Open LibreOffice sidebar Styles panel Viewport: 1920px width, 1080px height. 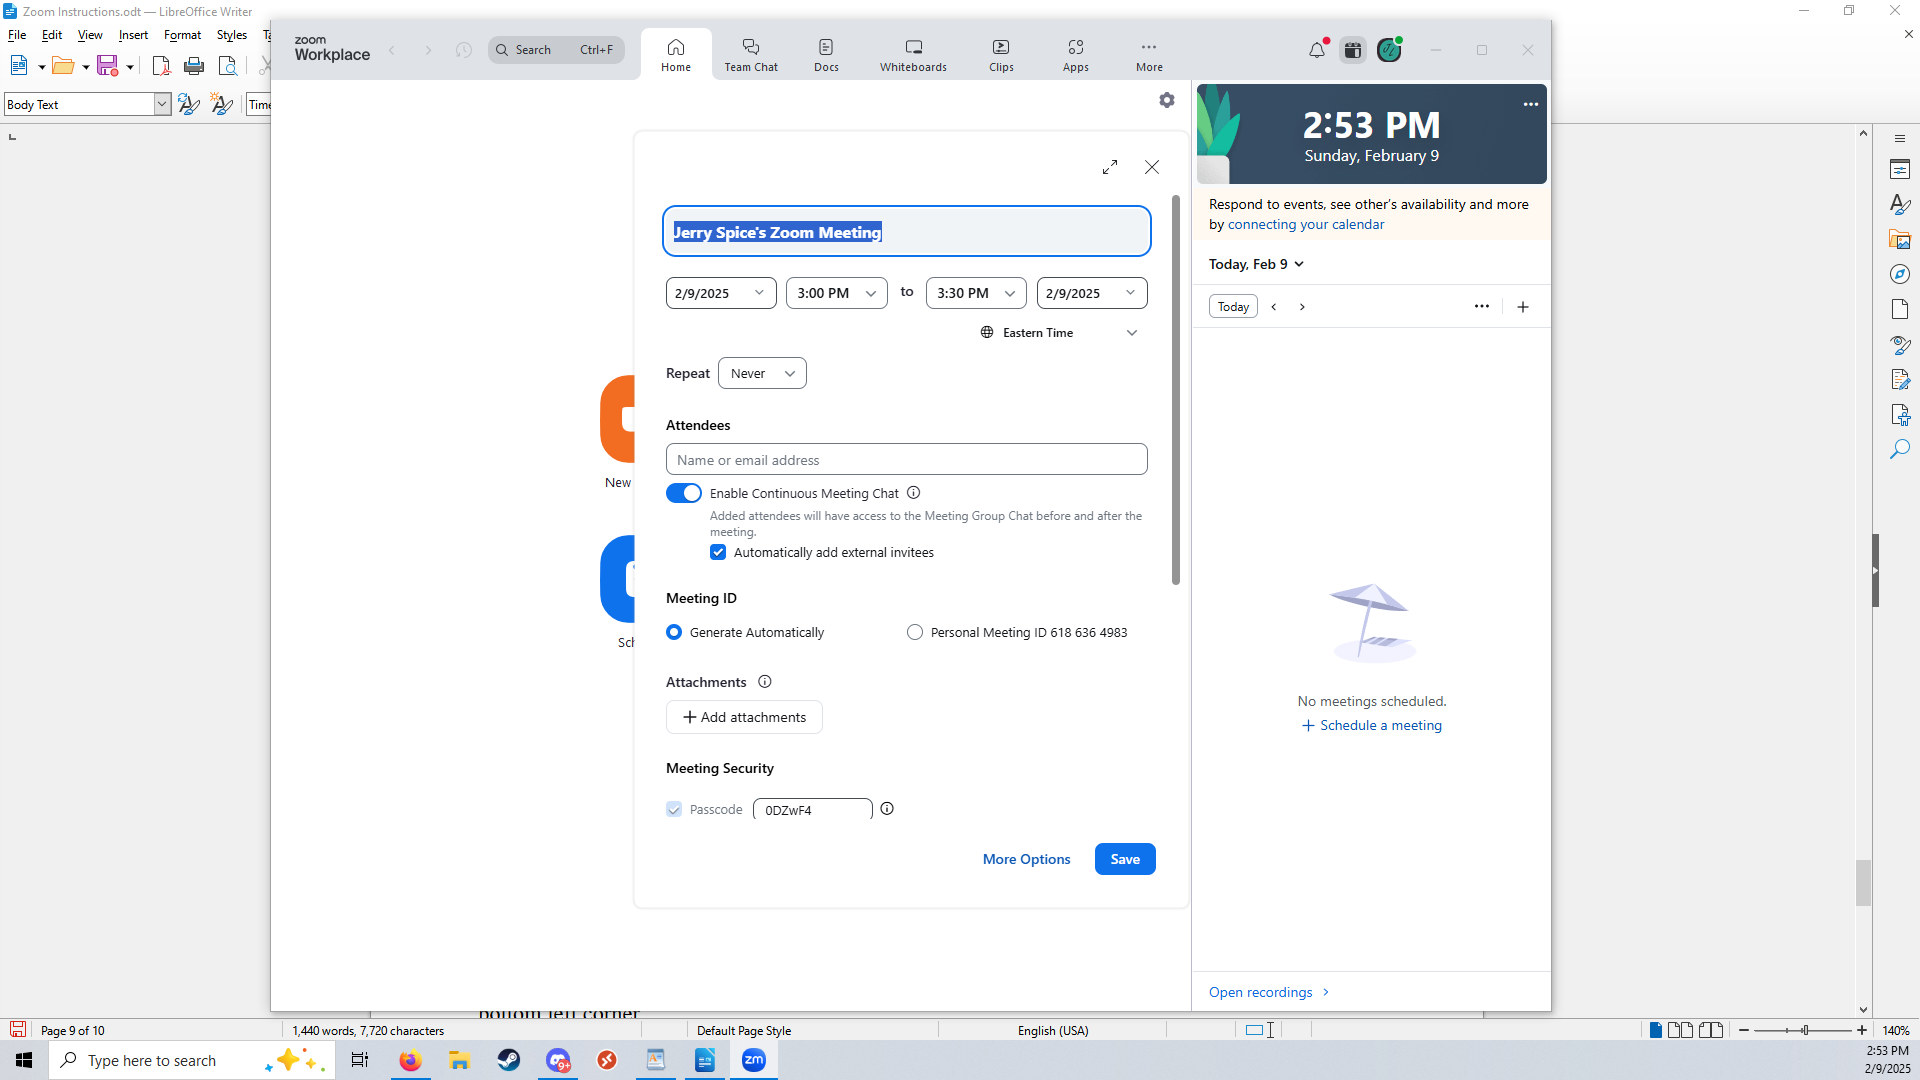coord(1900,204)
